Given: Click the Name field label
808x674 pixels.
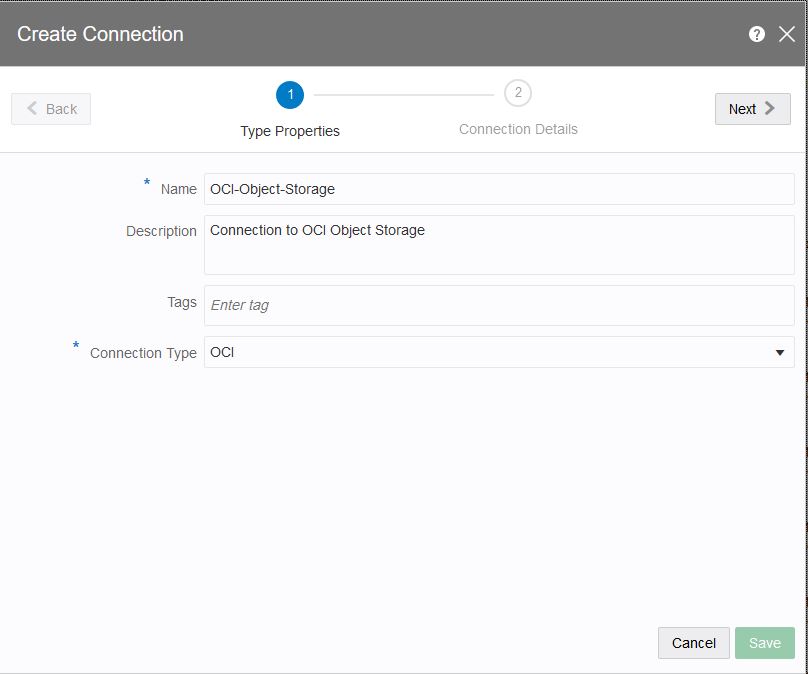Looking at the screenshot, I should point(179,189).
